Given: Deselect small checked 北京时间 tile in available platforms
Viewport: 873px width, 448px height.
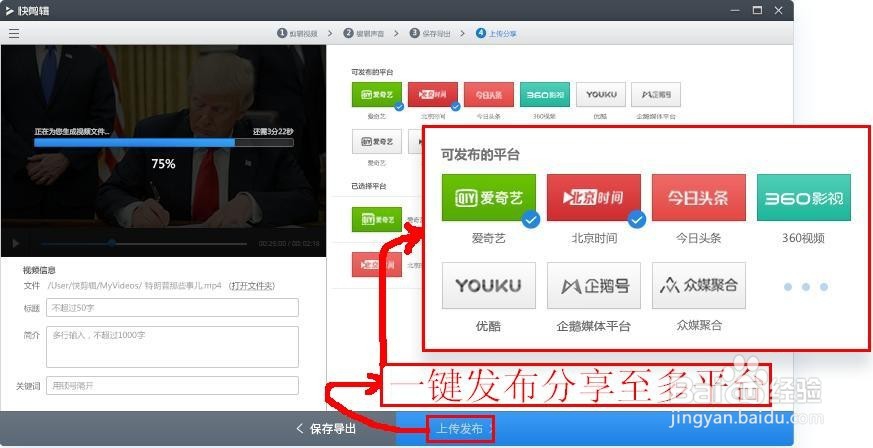Looking at the screenshot, I should [433, 95].
